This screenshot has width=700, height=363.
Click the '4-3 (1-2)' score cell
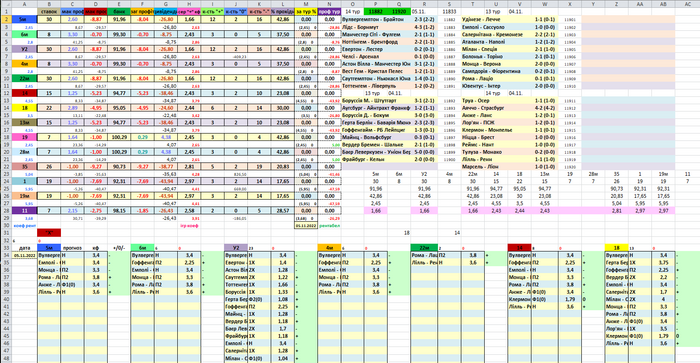424,27
